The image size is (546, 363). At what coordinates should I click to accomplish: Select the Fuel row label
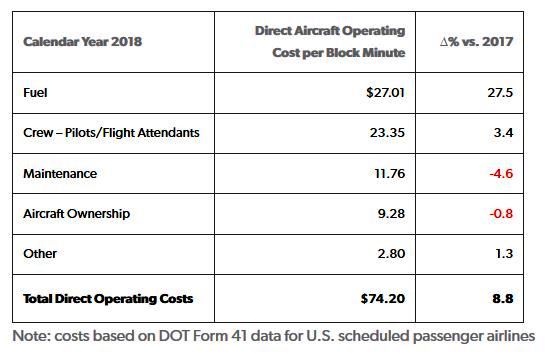coord(35,93)
